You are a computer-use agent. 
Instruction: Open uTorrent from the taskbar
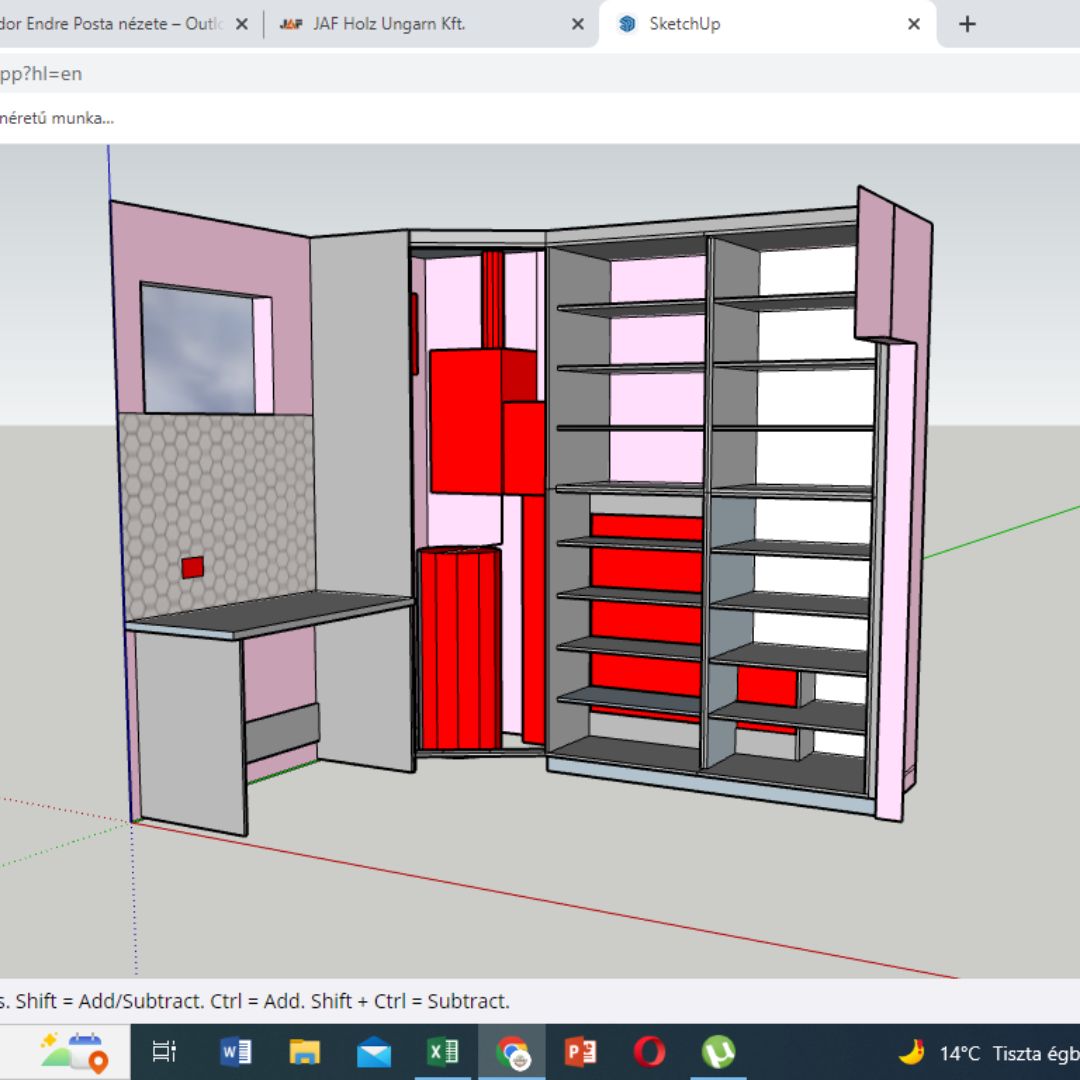[718, 1052]
